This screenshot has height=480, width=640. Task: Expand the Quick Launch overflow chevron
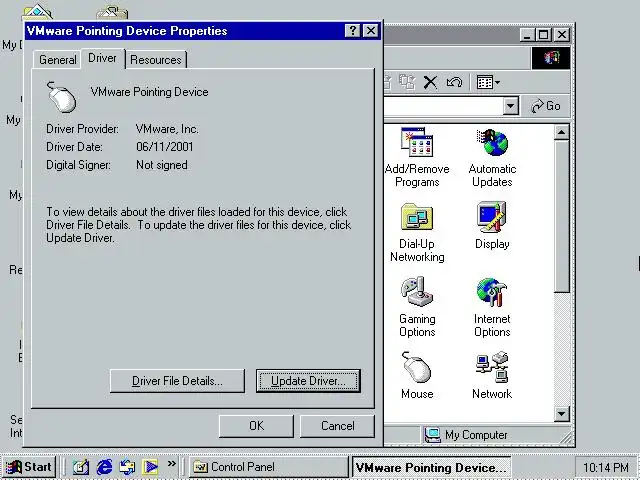point(171,463)
